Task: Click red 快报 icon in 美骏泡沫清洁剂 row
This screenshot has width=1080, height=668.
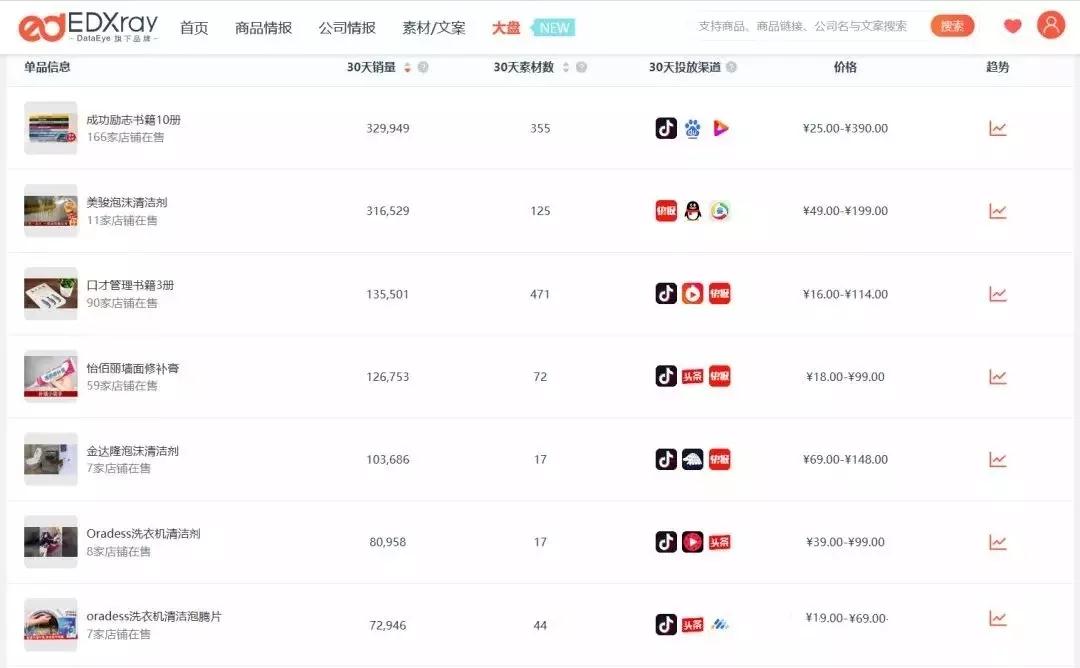Action: 666,211
